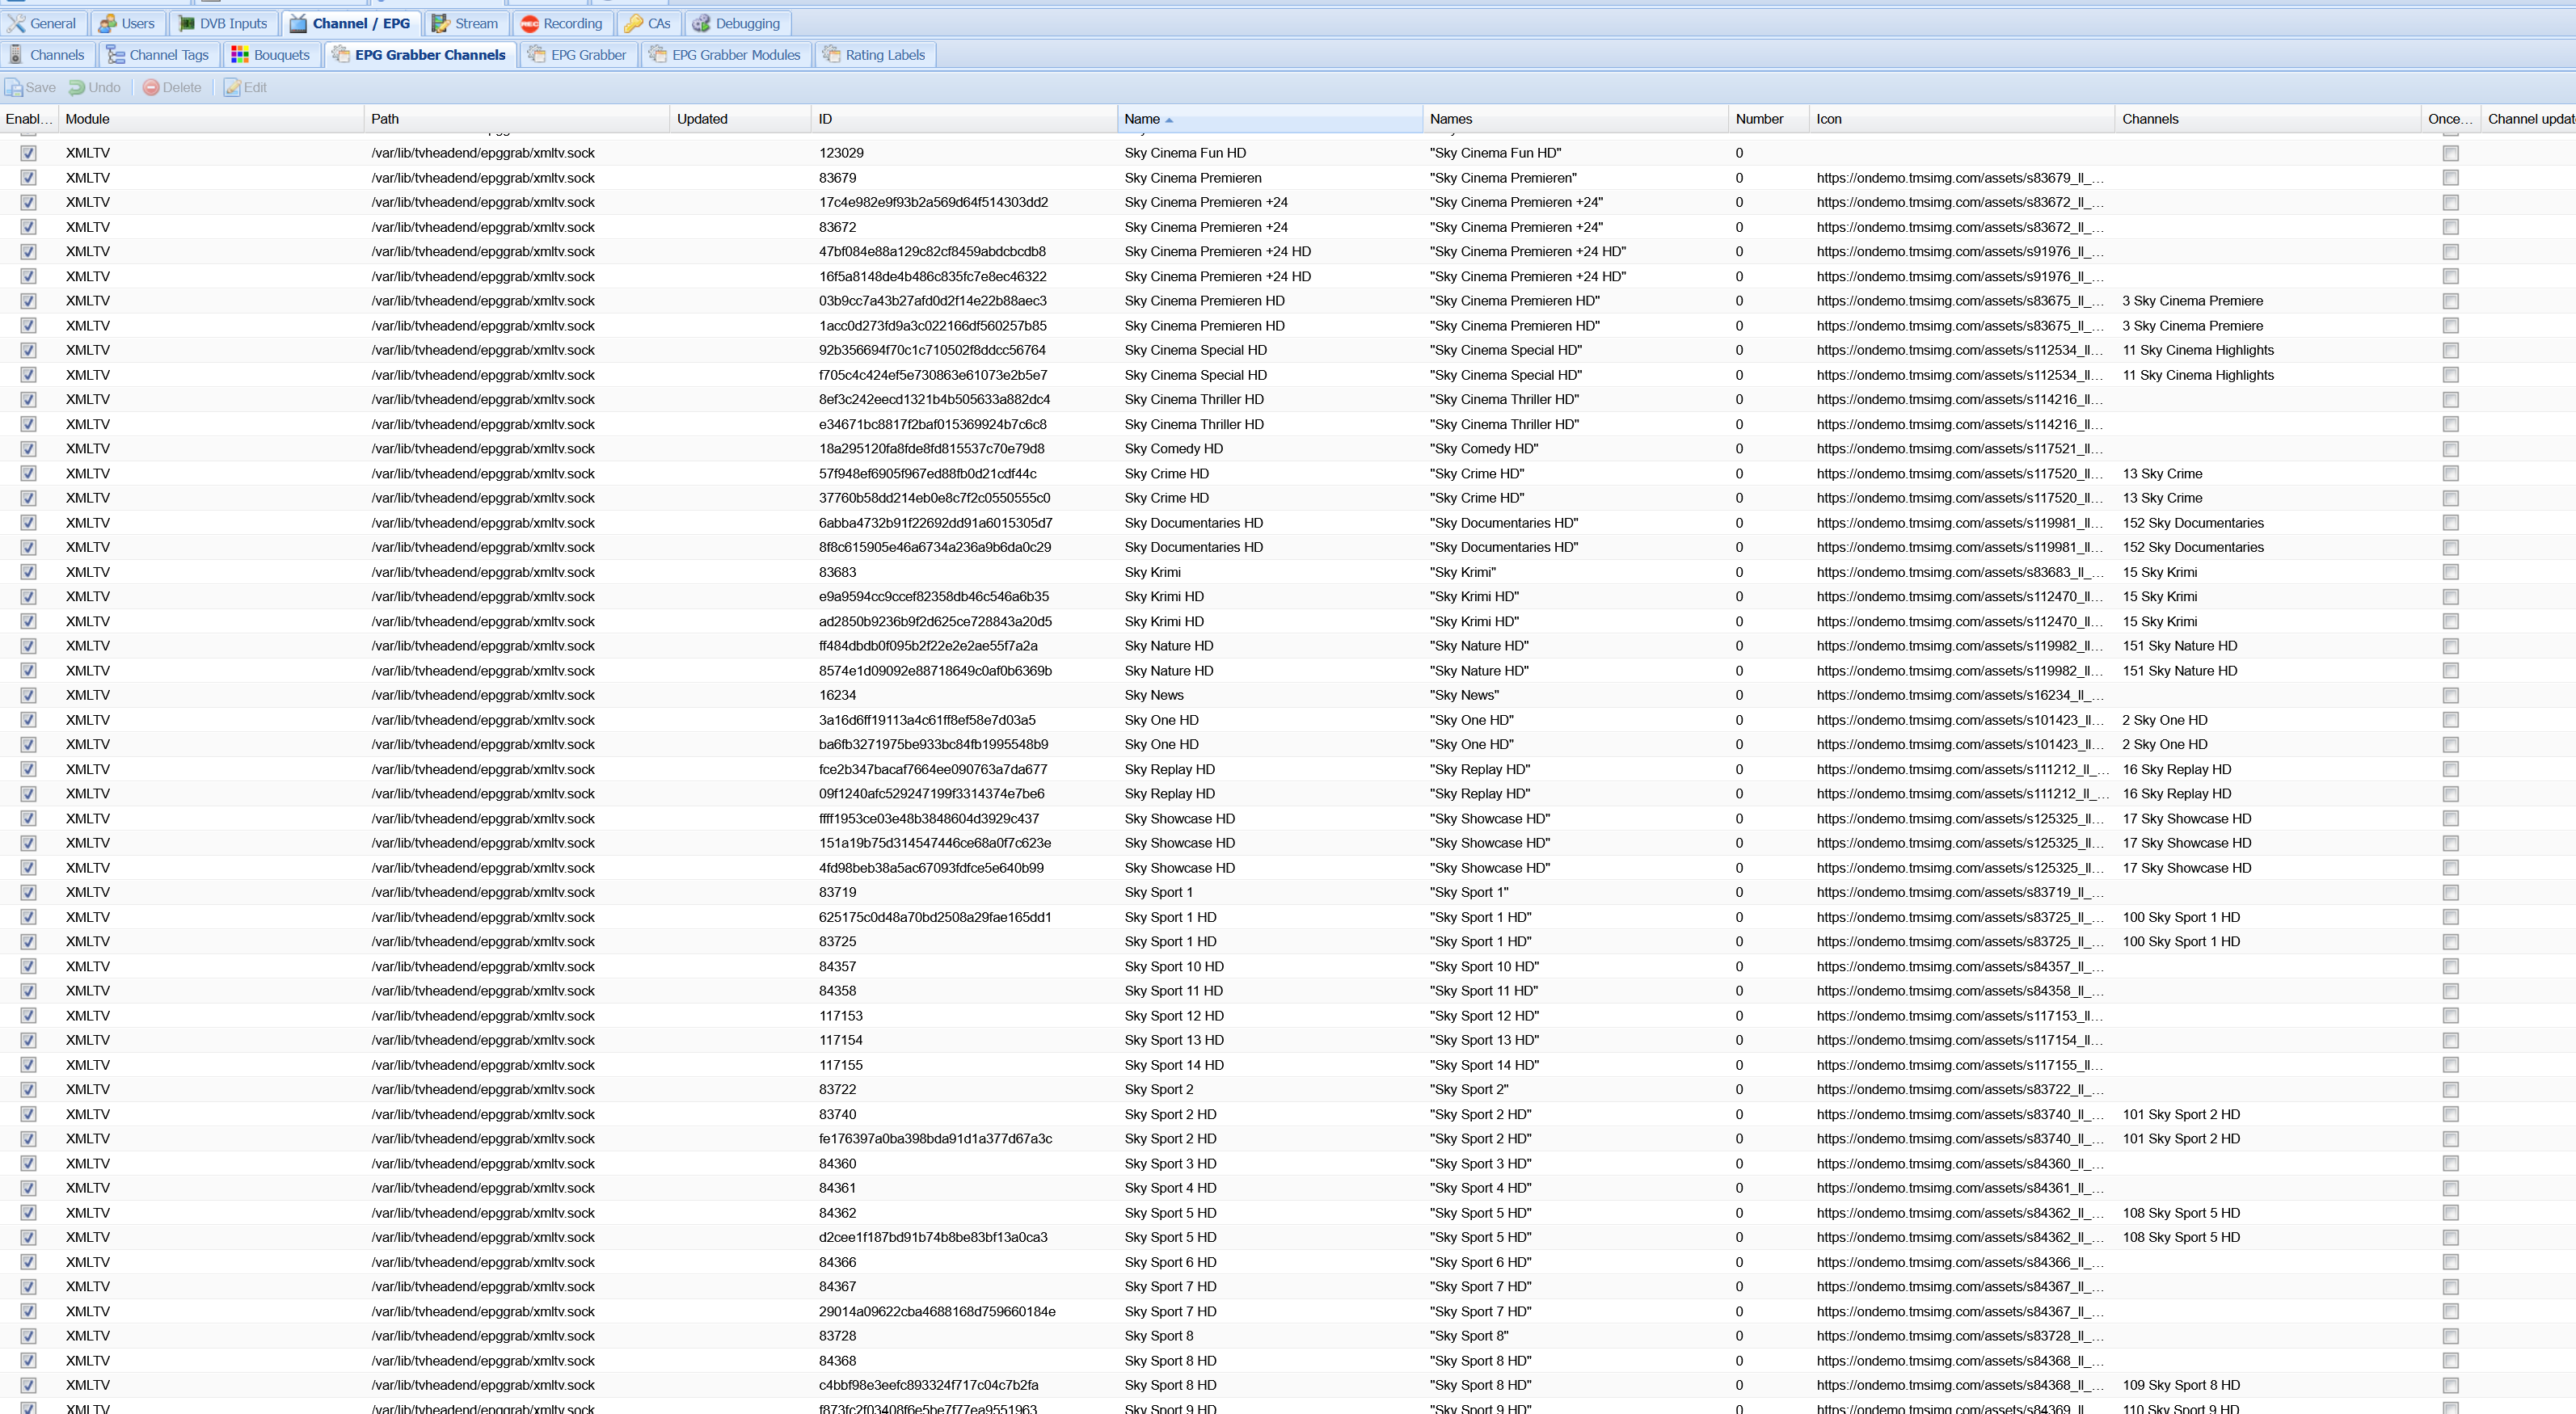Select the Sky Sport 14 HD name cell
This screenshot has width=2576, height=1414.
[1270, 1065]
